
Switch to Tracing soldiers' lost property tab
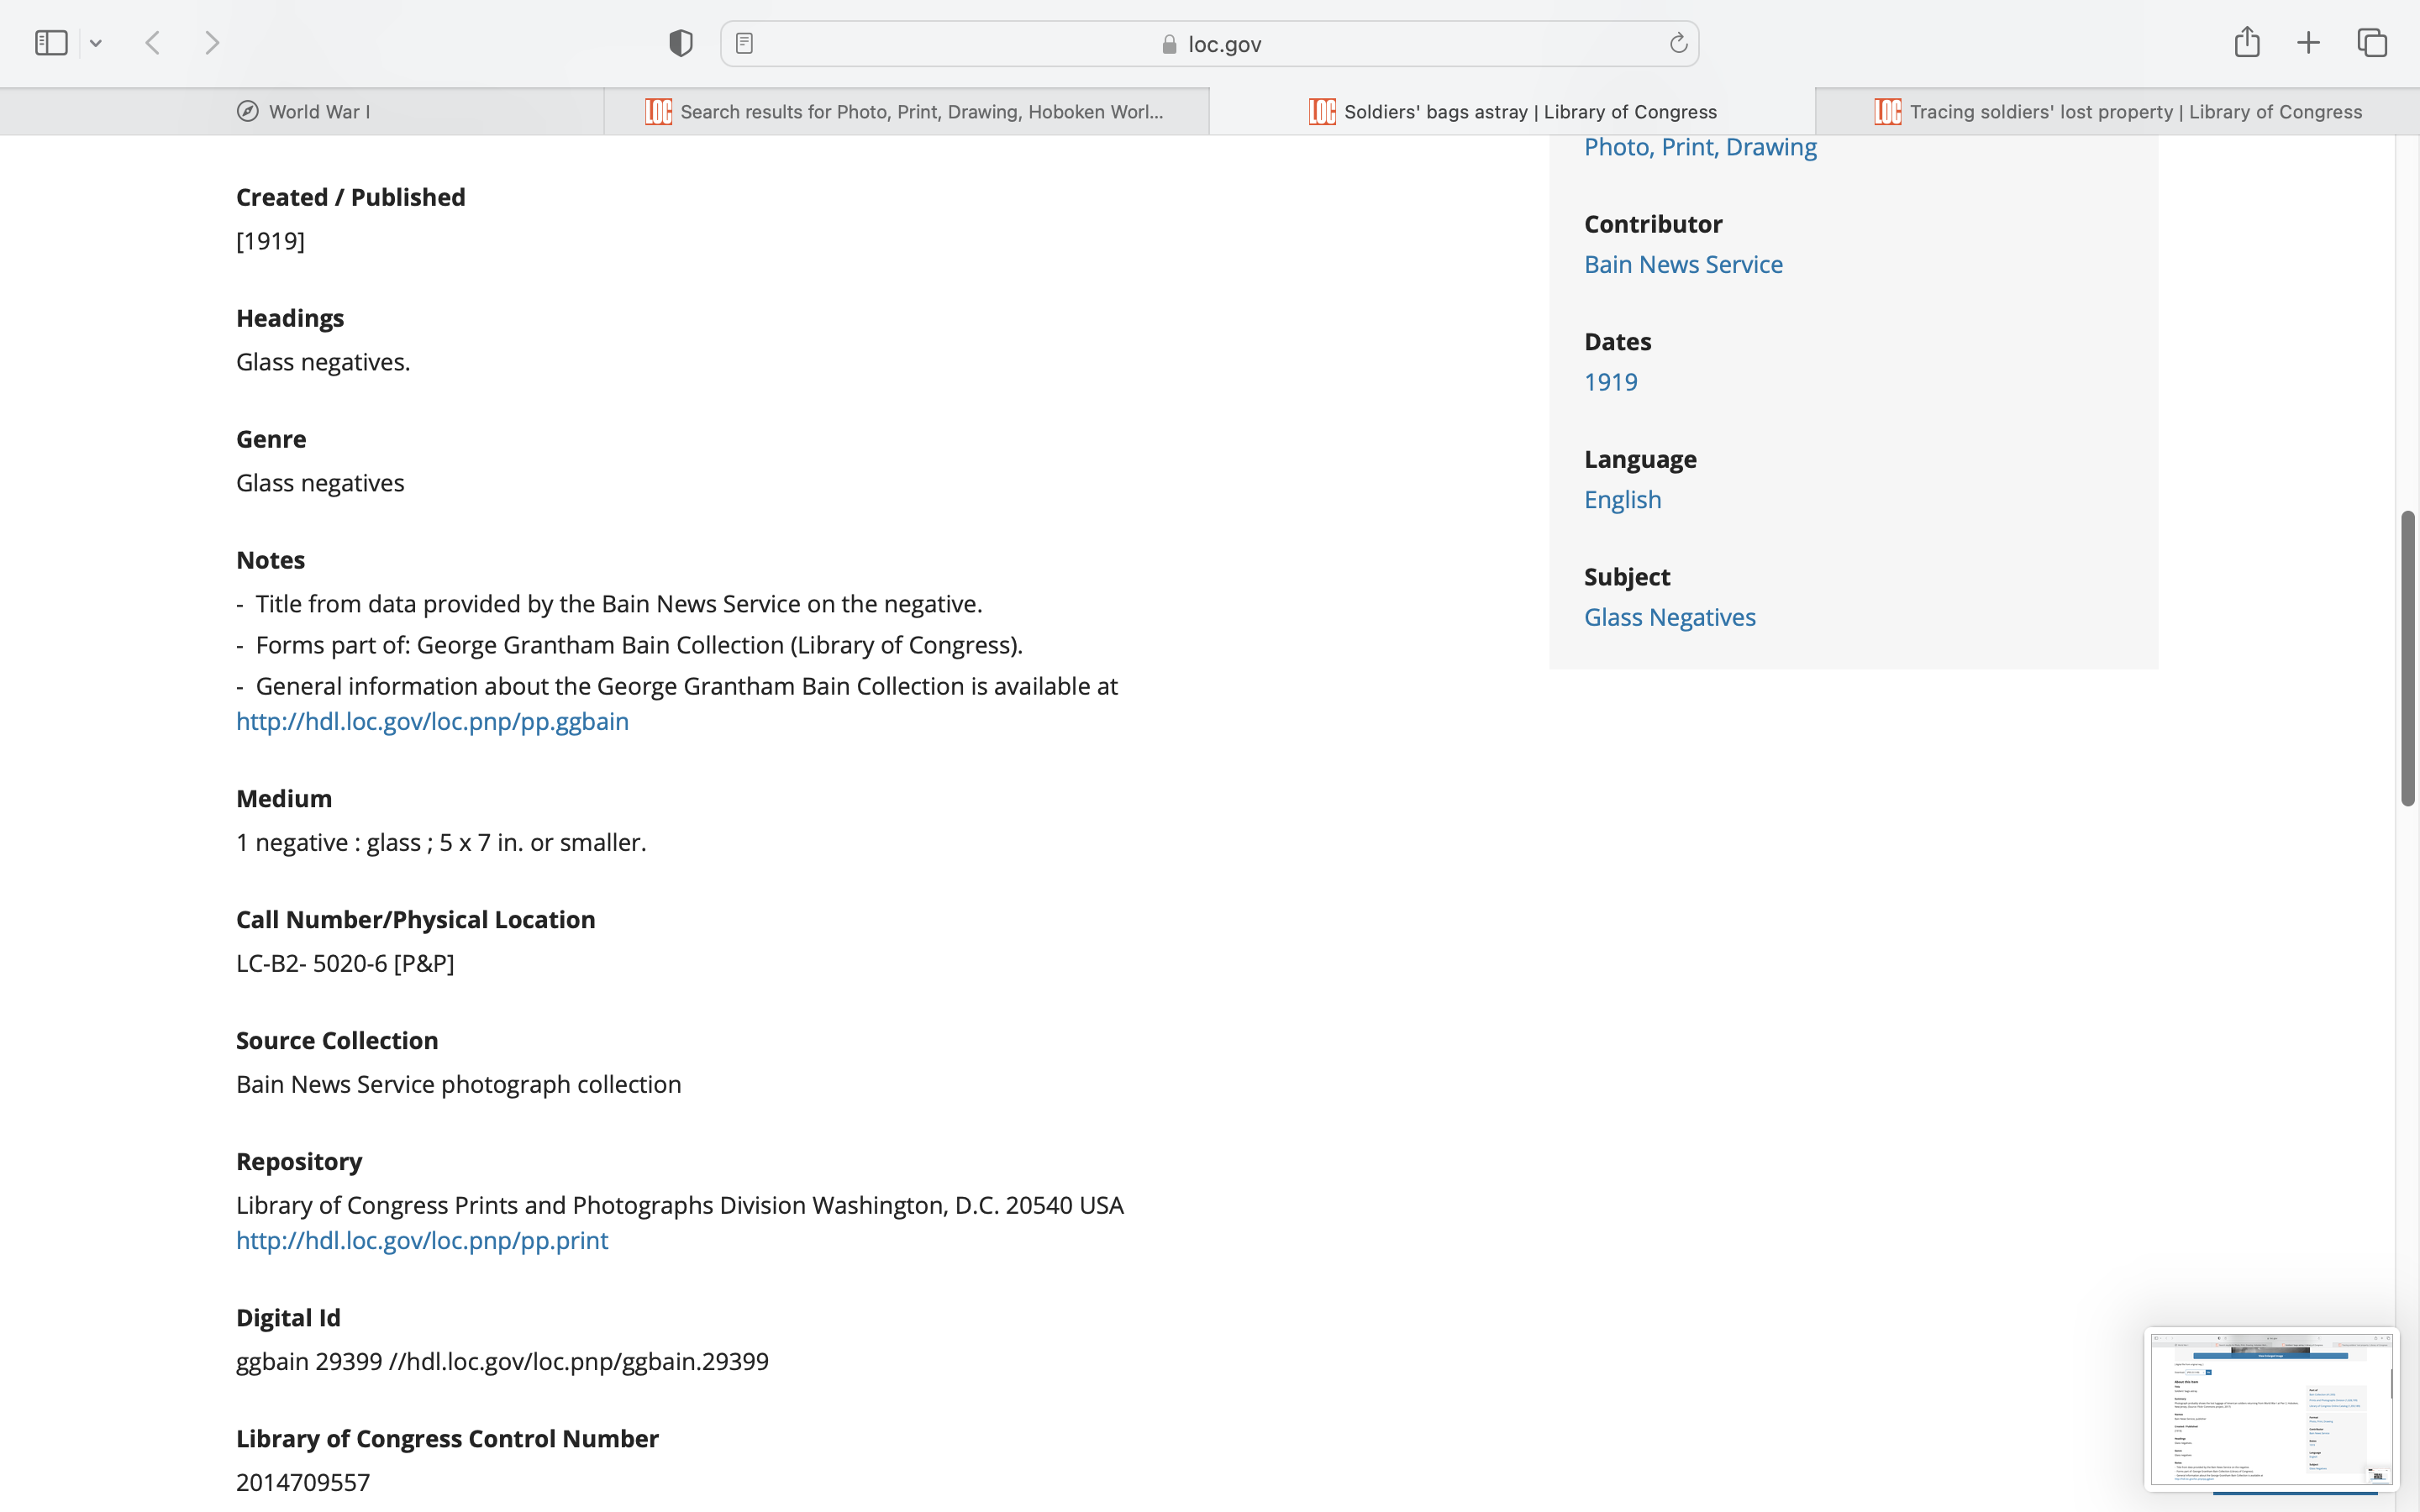(x=2118, y=111)
